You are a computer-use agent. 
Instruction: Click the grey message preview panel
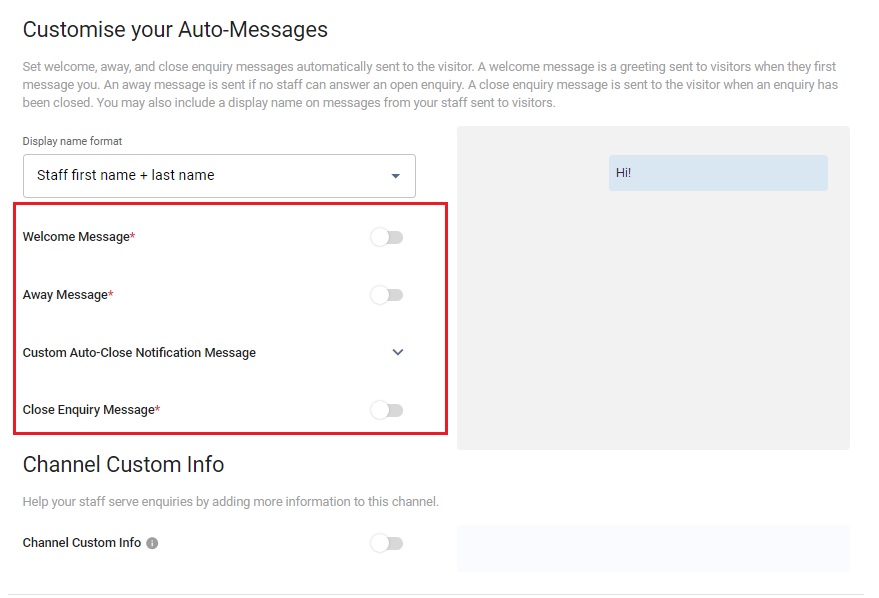pyautogui.click(x=653, y=288)
